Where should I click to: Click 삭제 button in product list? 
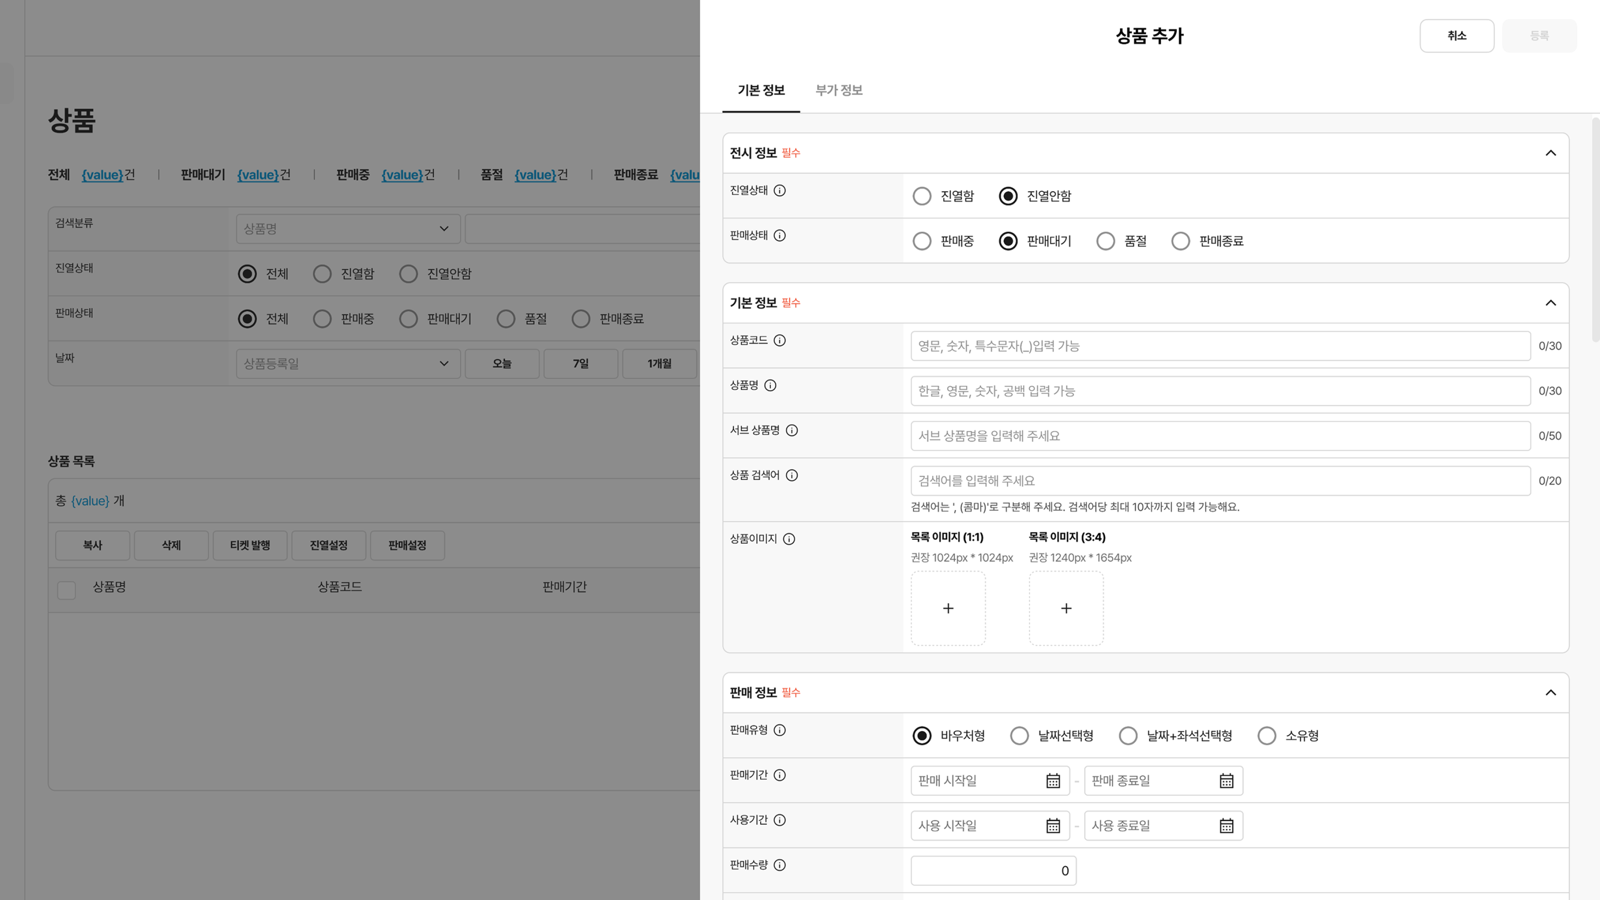171,545
